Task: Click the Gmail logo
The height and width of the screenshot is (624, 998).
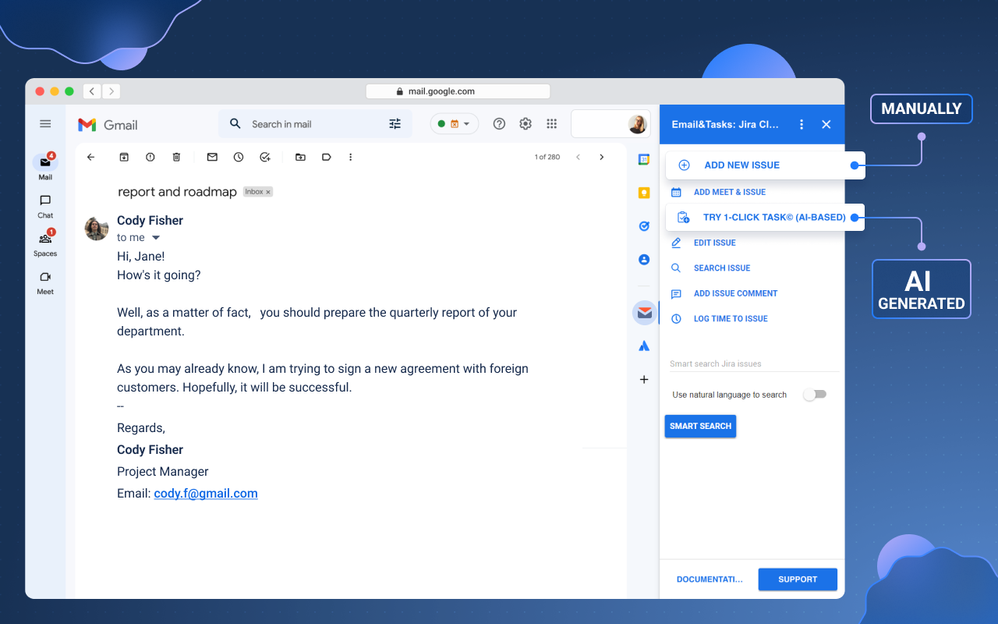Action: point(108,125)
